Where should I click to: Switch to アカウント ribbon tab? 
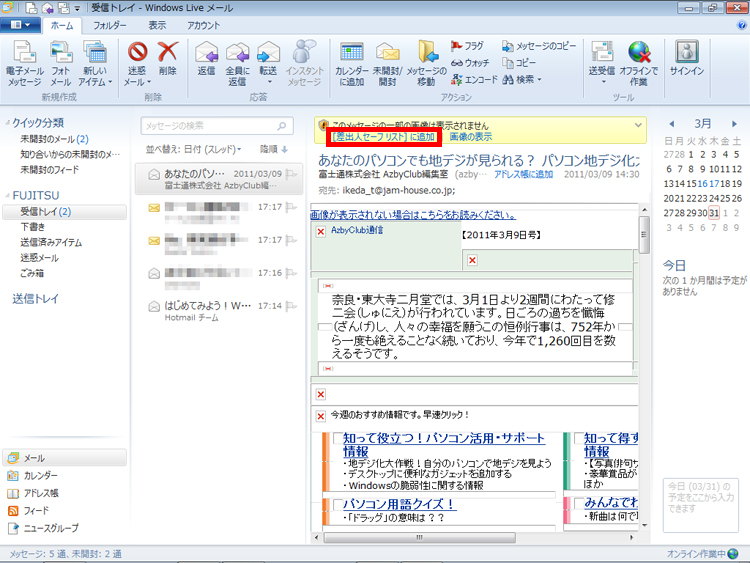(204, 25)
